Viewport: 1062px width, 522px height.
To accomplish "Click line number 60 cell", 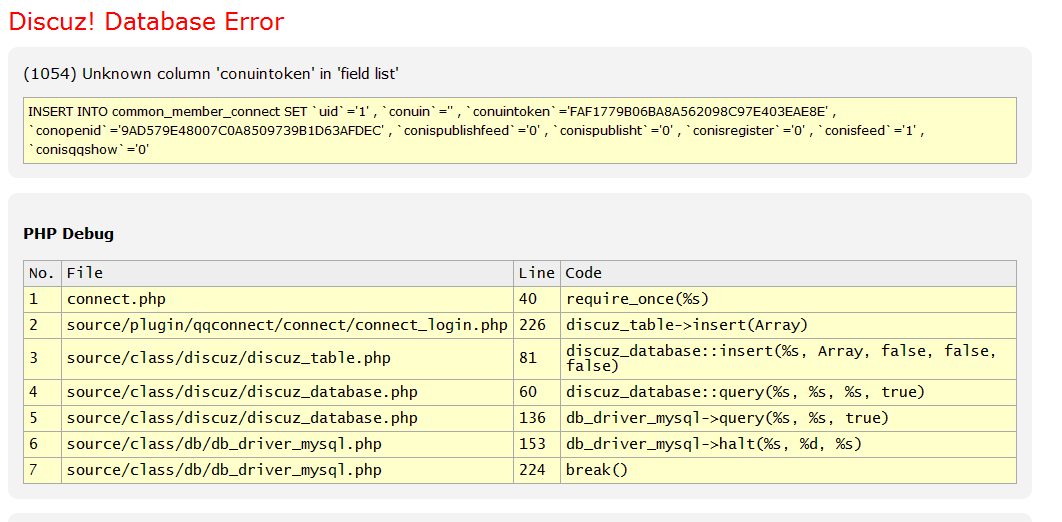I will [x=537, y=392].
